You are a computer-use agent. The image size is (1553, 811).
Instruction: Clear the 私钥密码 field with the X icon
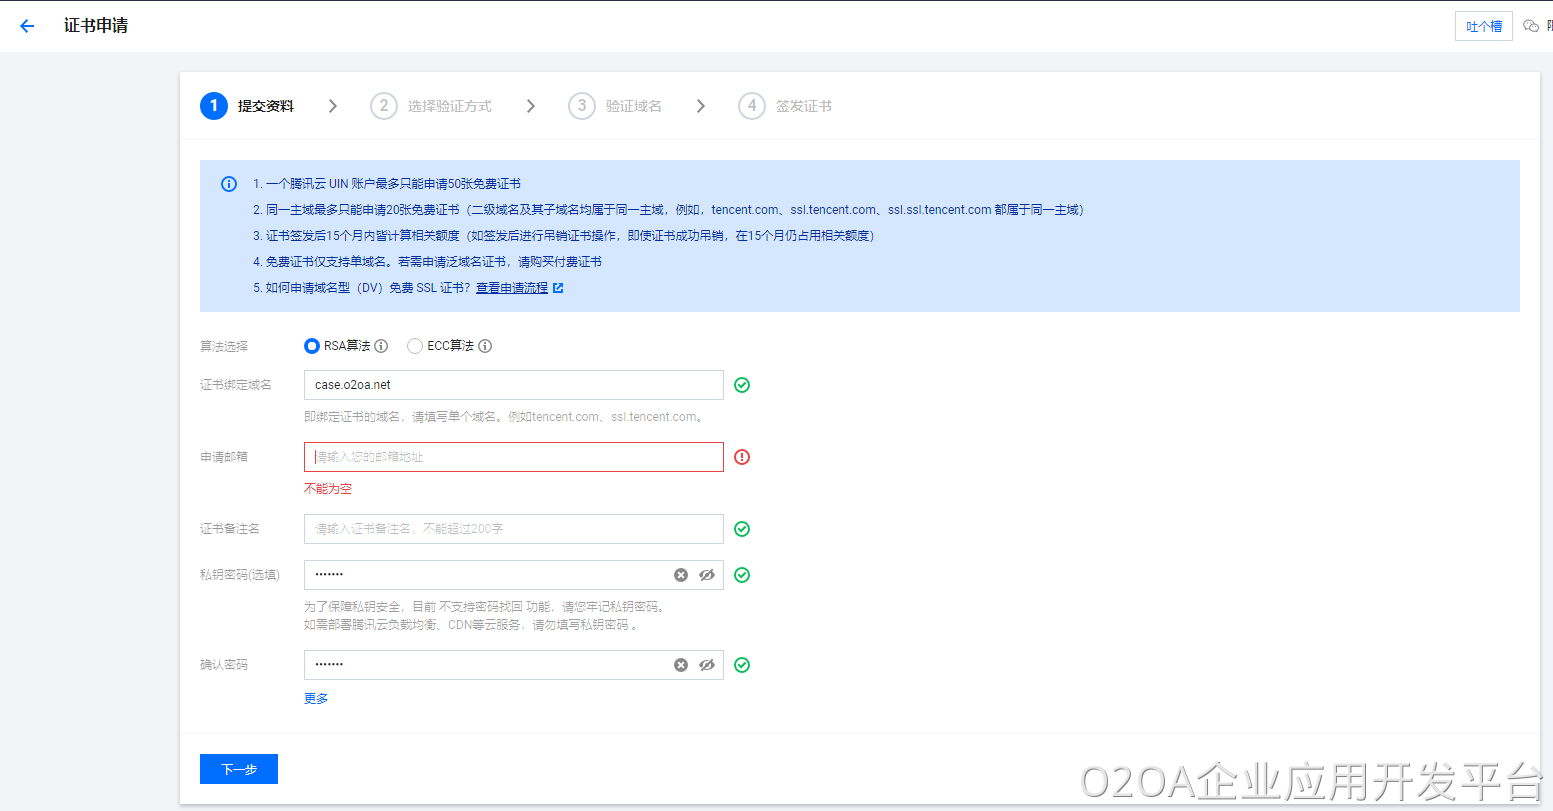coord(681,575)
